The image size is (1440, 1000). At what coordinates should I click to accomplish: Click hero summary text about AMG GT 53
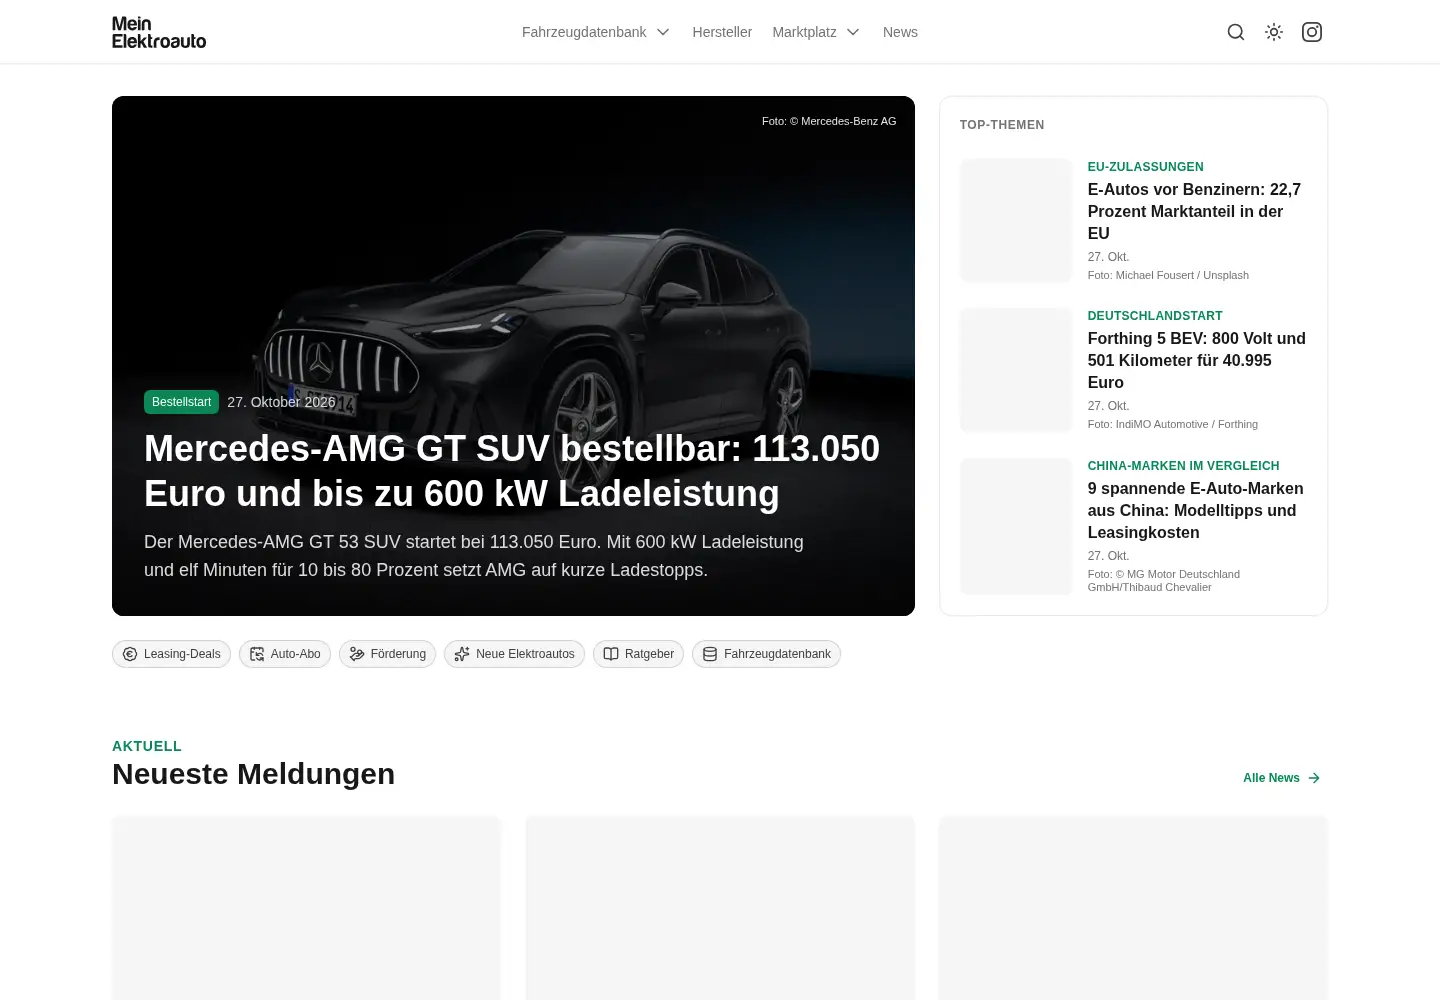[474, 556]
